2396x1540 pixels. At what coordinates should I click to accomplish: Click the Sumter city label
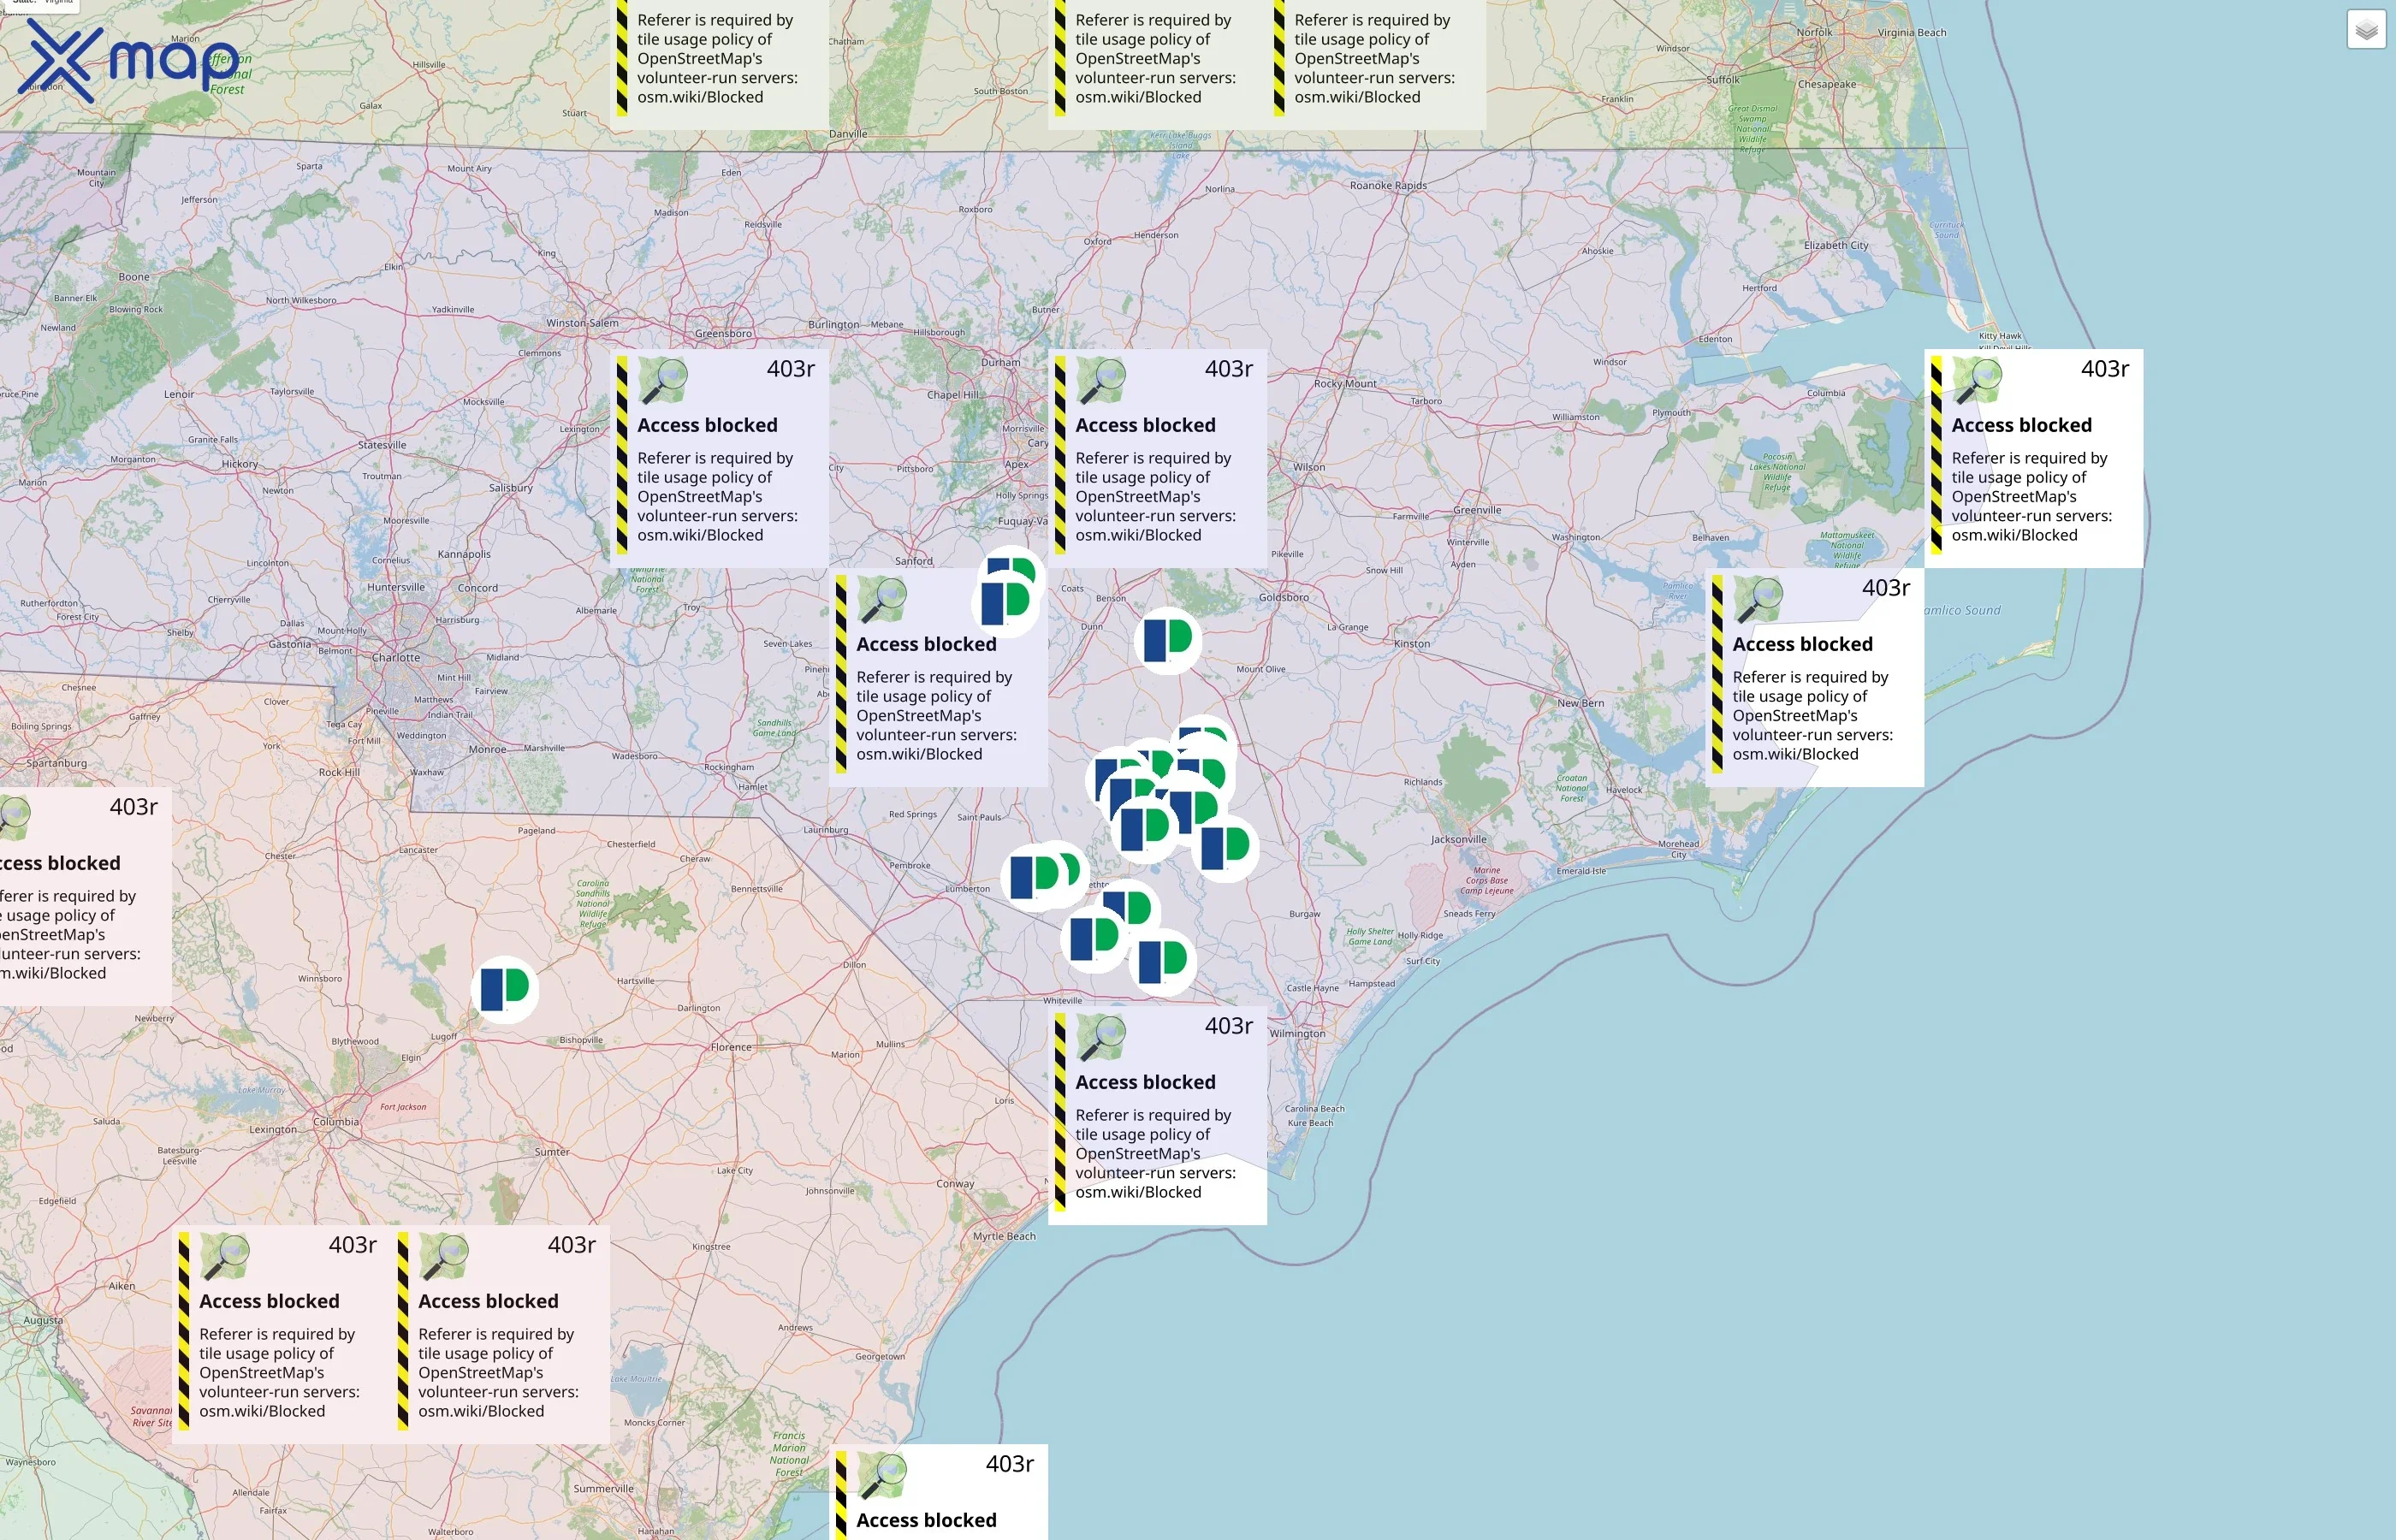[552, 1152]
